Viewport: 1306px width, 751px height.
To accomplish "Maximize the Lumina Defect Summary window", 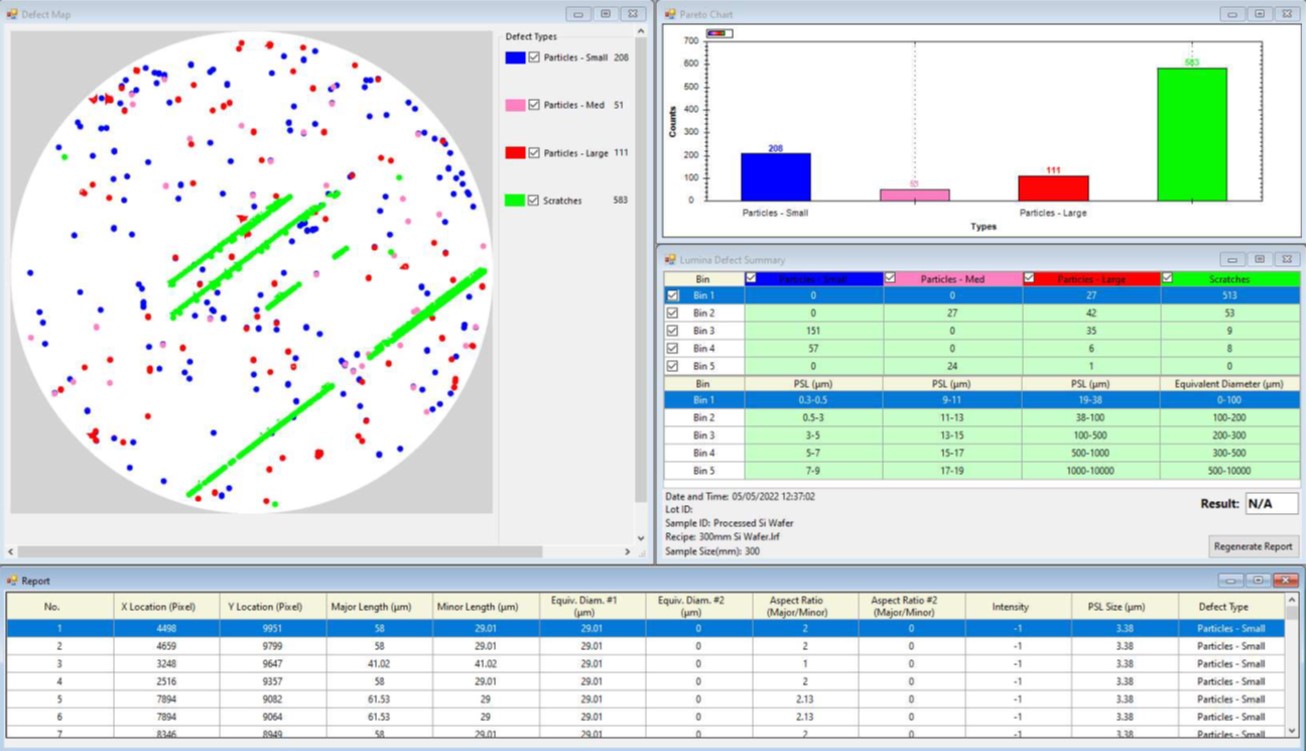I will (x=1259, y=260).
